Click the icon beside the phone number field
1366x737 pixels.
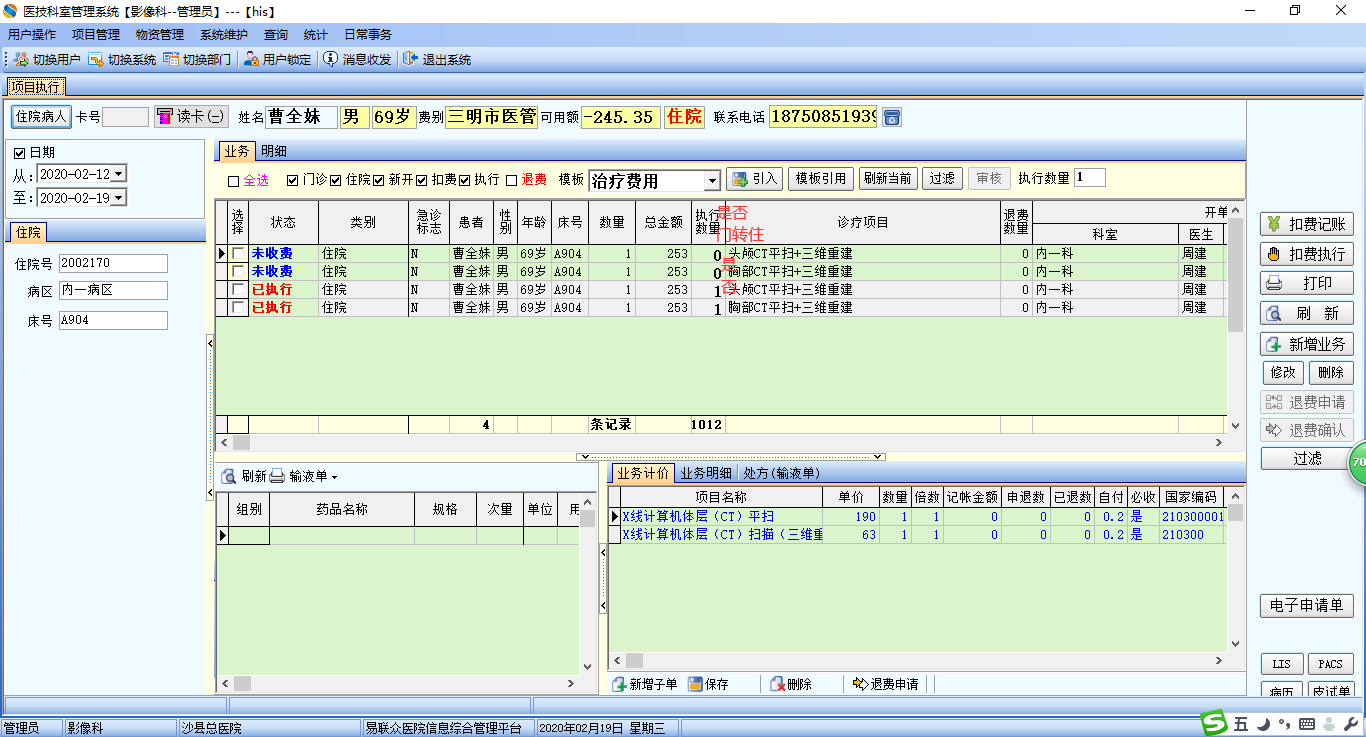point(891,117)
